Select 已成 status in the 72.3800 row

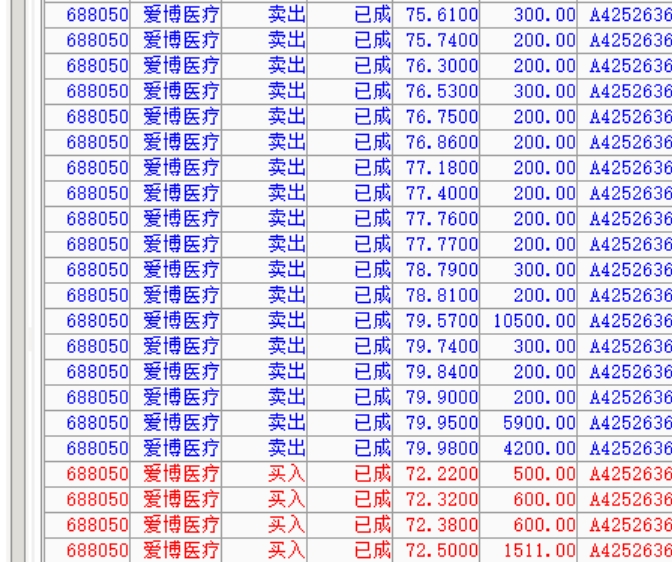pos(372,525)
